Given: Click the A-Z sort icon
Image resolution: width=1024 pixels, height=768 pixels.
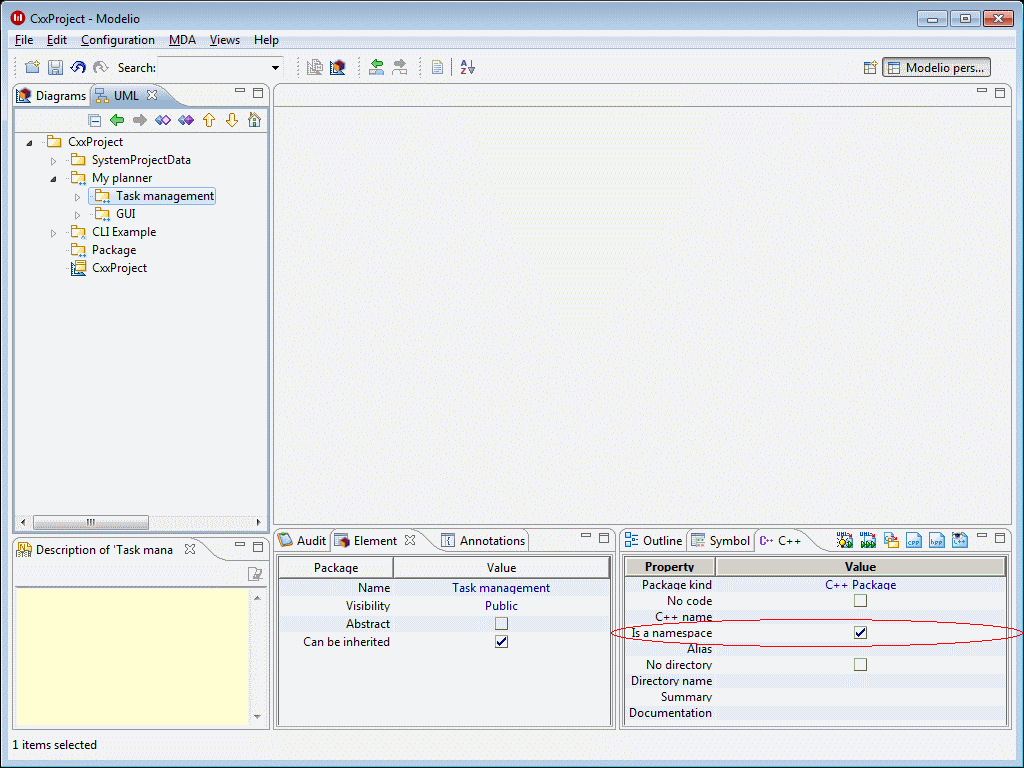Looking at the screenshot, I should pyautogui.click(x=468, y=67).
